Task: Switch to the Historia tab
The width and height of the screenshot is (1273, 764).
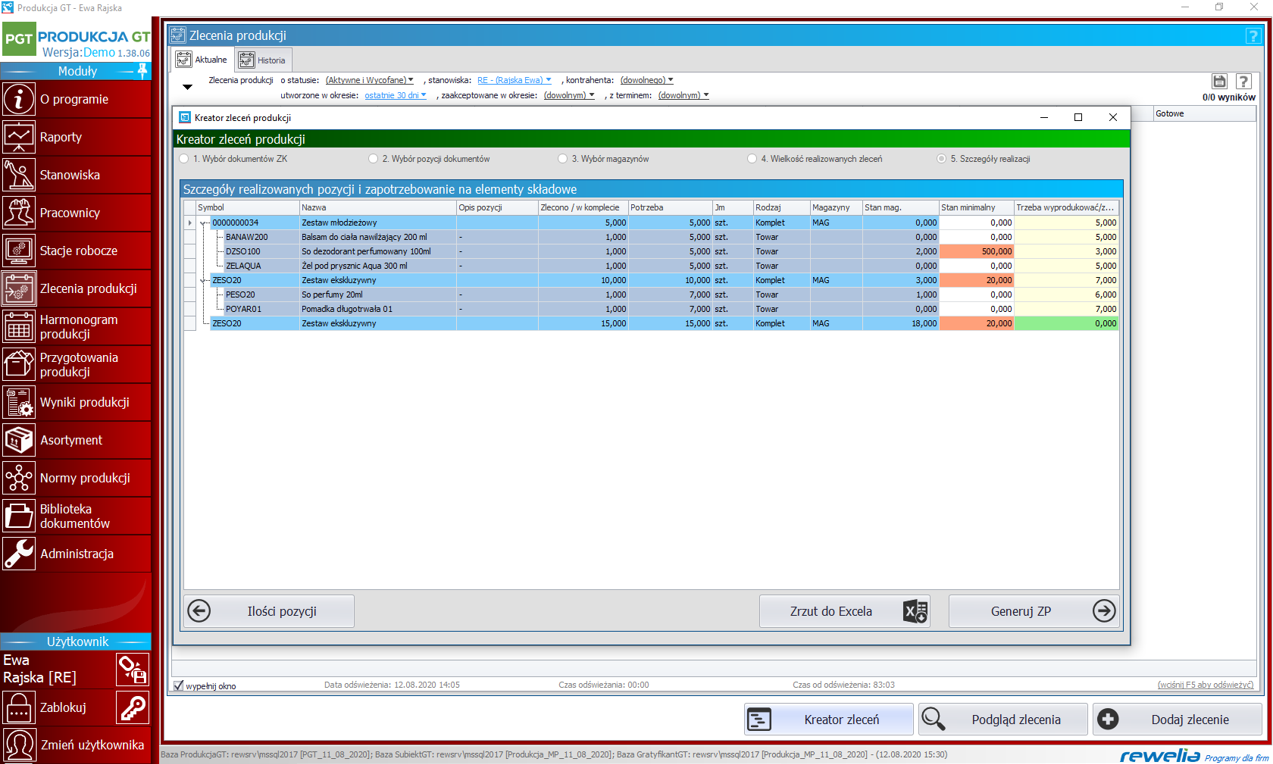Action: pyautogui.click(x=263, y=60)
